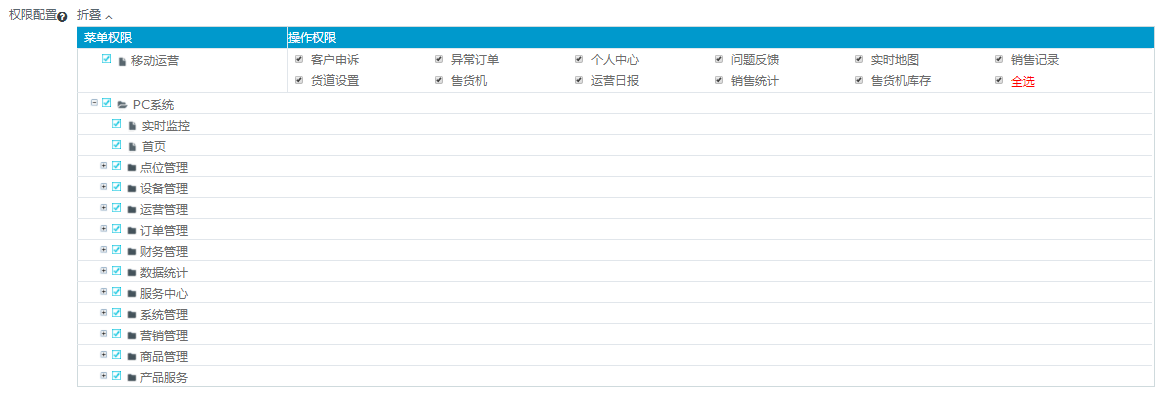Select the 首页 tree label
Screen dimensions: 1166x398
click(154, 147)
